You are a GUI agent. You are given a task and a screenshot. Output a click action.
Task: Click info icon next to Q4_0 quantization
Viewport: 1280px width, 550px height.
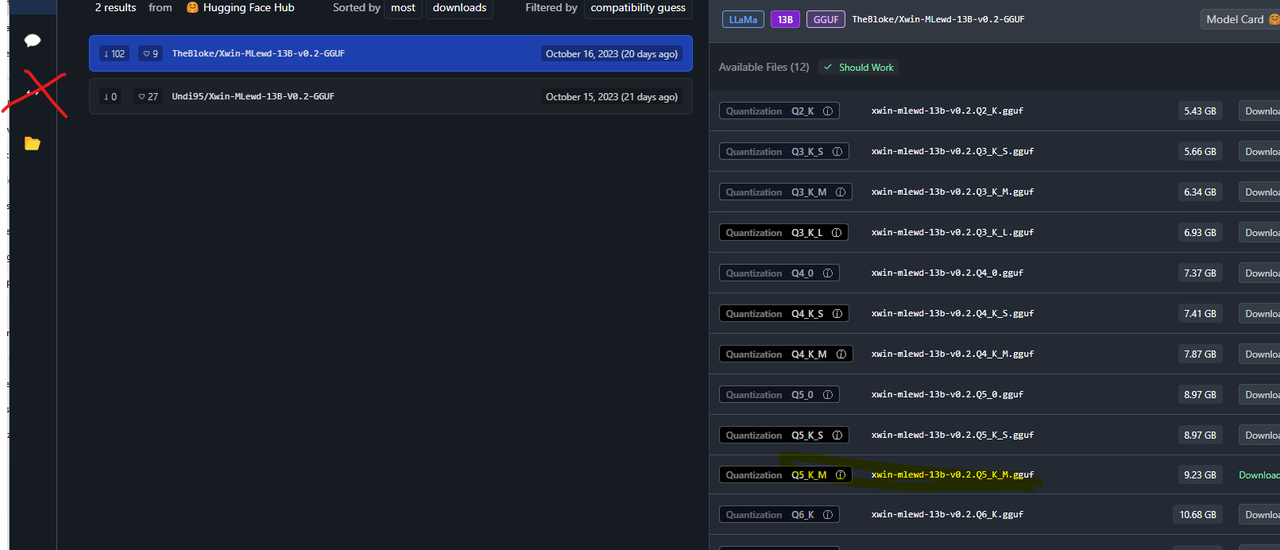[x=829, y=273]
